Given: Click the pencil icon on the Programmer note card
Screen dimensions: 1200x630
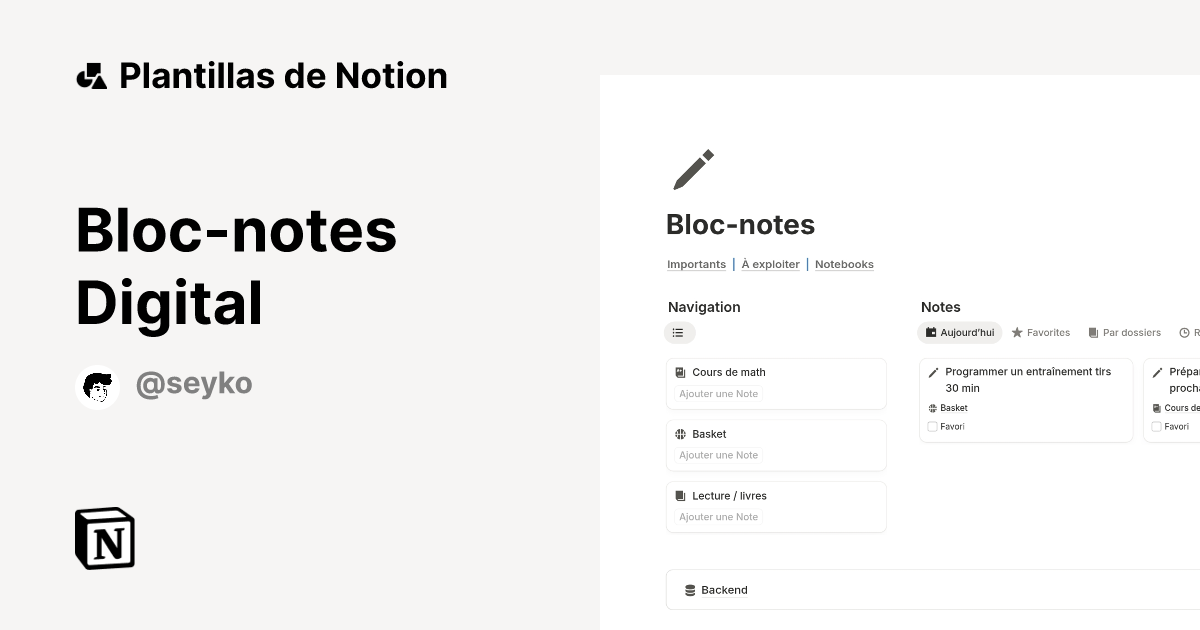Looking at the screenshot, I should click(x=933, y=371).
